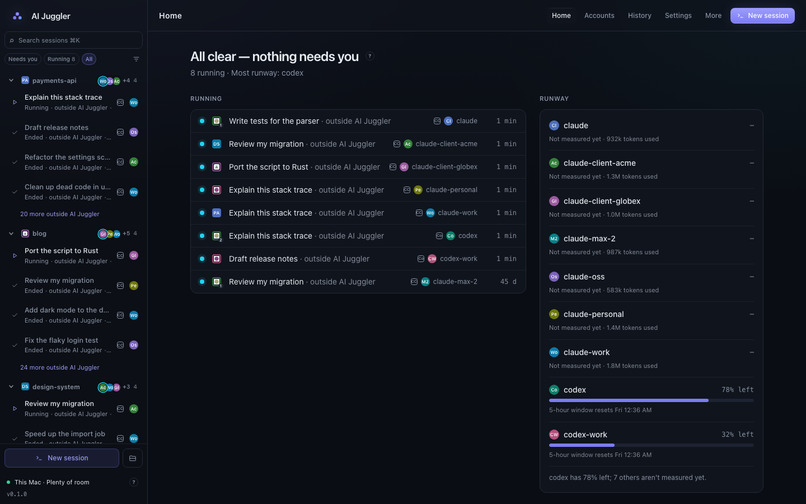
Task: Click the Gl avatar next to claude-client-globex running row
Action: coord(404,167)
